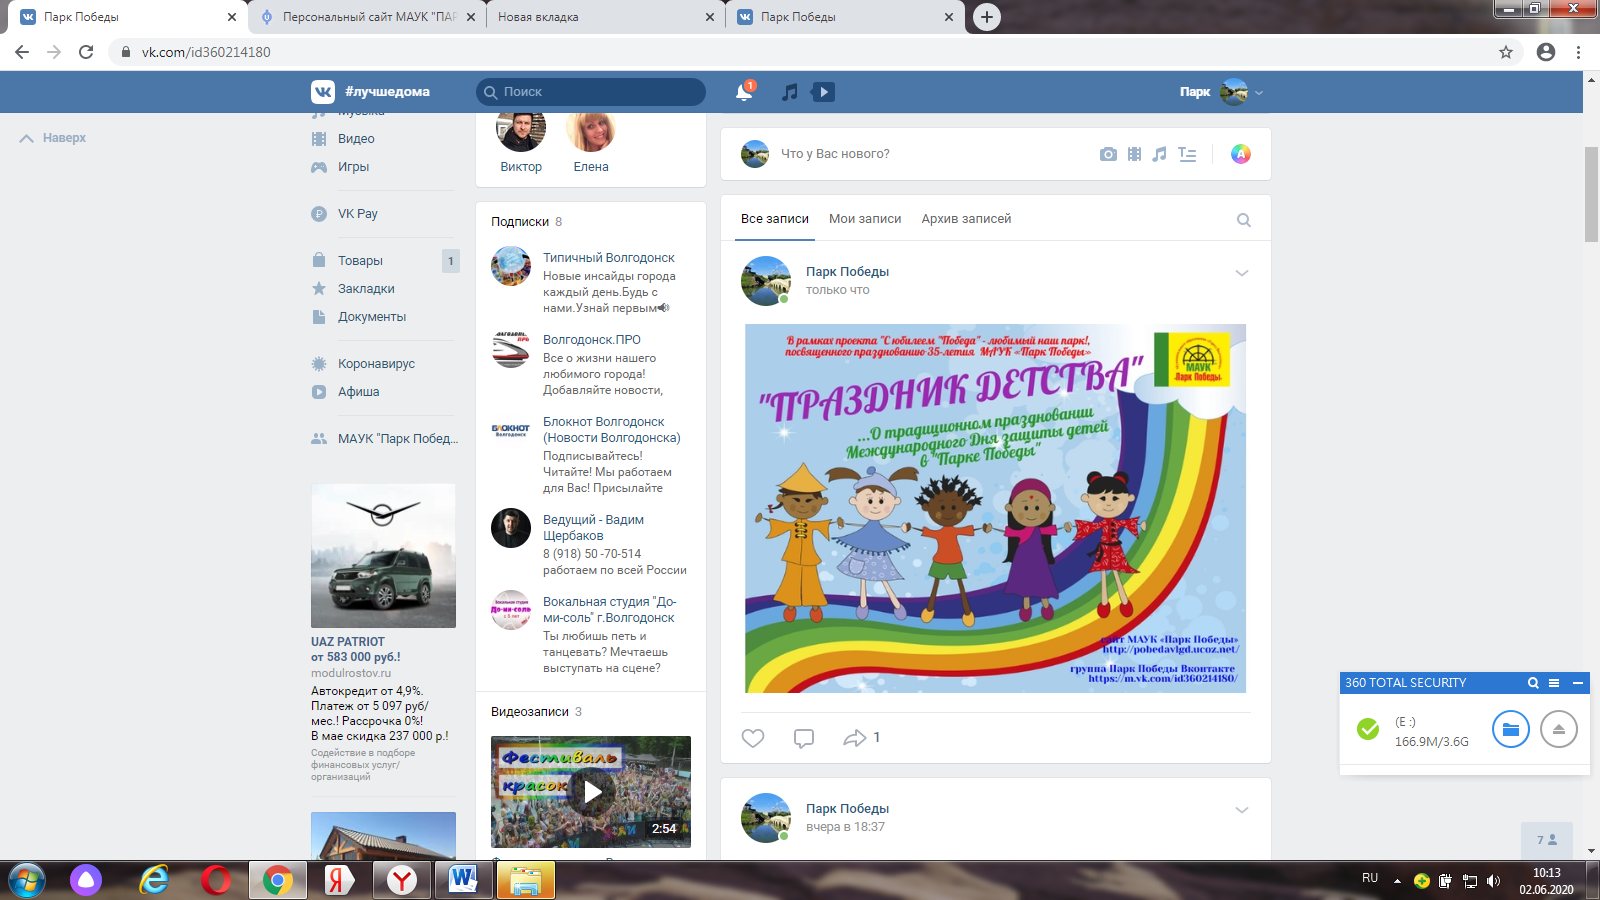Image resolution: width=1600 pixels, height=900 pixels.
Task: Open Блокнот Волгодонск subscription
Action: coord(612,430)
